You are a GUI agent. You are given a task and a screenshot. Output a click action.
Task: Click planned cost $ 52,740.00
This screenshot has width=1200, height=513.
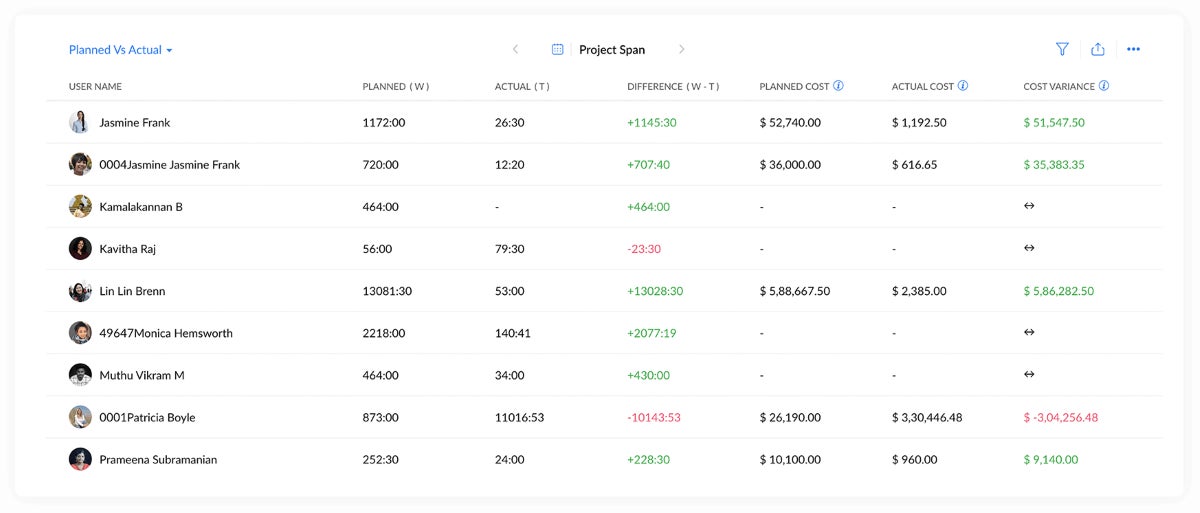[790, 123]
